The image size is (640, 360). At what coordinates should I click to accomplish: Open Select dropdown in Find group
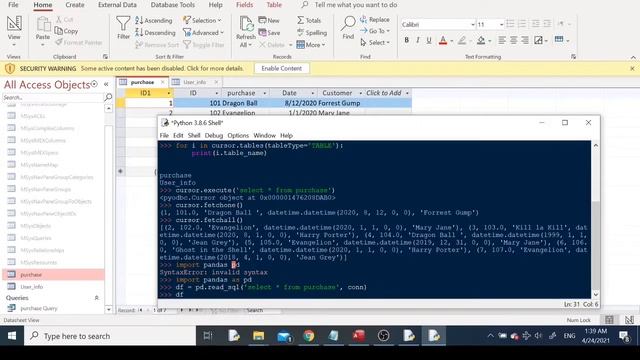[x=375, y=42]
